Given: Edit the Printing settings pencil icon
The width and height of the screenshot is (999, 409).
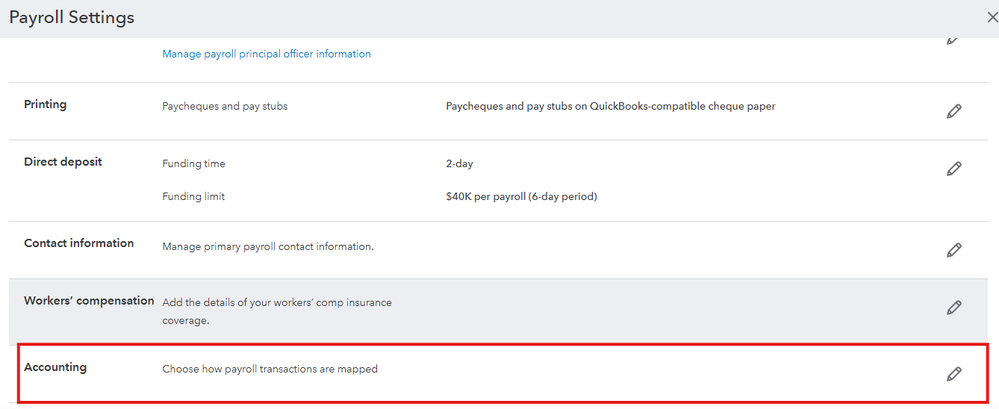Looking at the screenshot, I should click(953, 111).
